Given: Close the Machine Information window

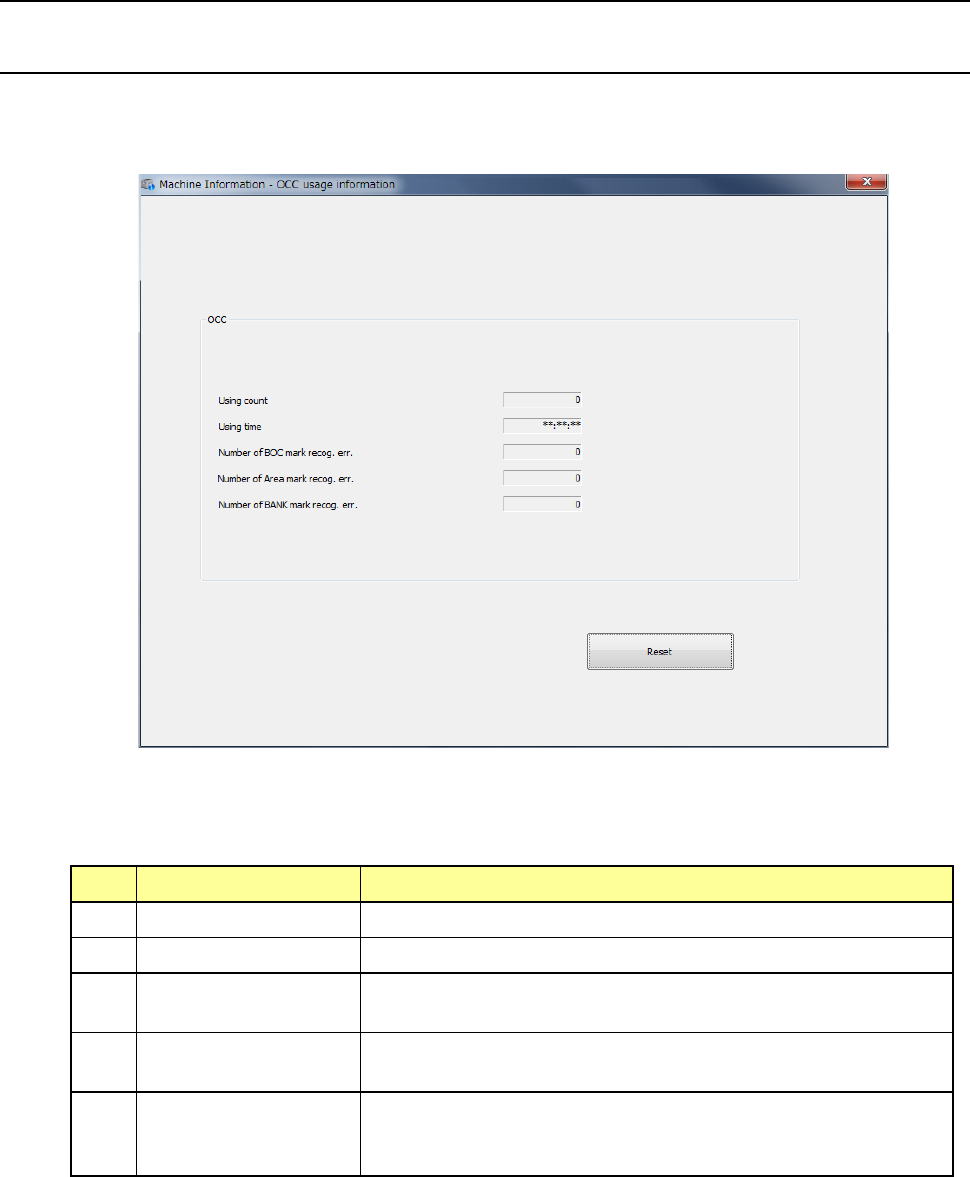Looking at the screenshot, I should [x=866, y=182].
